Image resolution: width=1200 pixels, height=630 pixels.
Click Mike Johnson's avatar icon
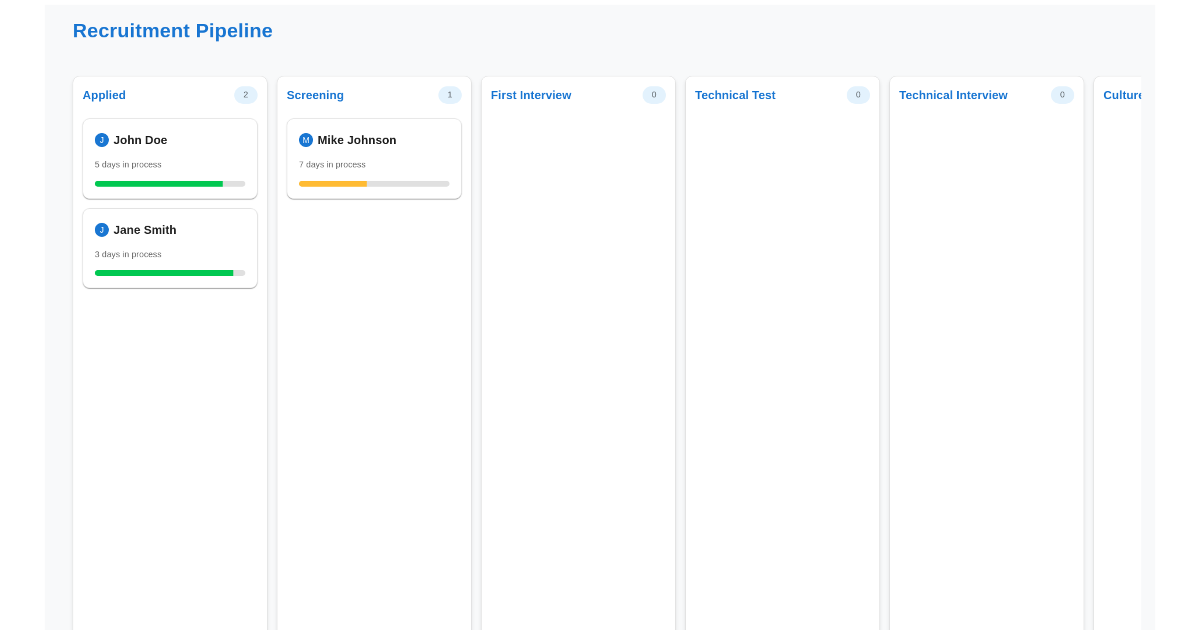point(305,140)
